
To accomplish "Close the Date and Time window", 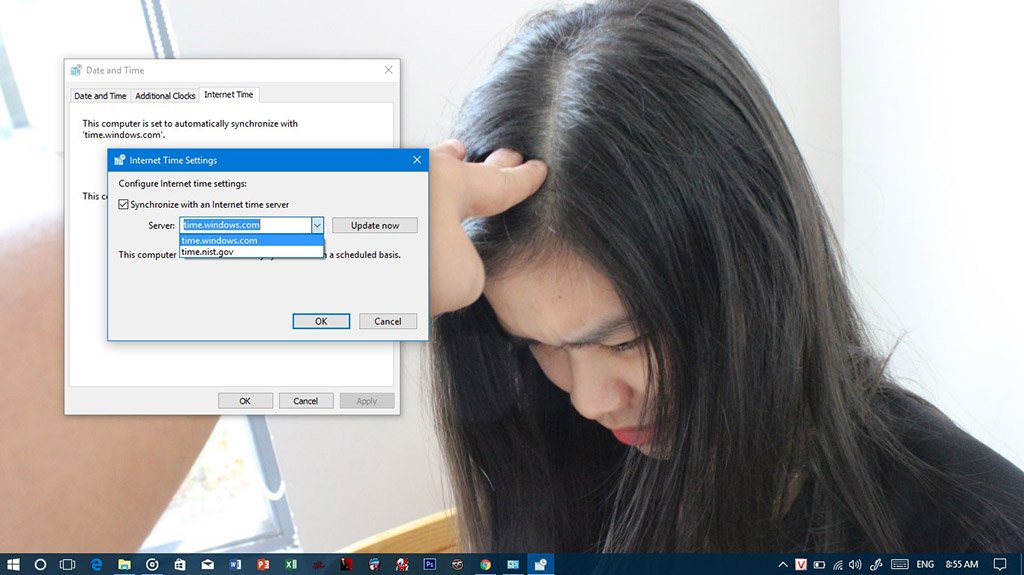I will point(389,70).
